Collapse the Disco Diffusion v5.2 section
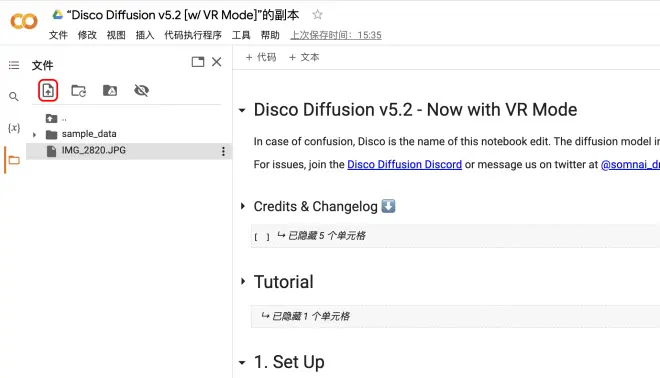Viewport: 660px width, 378px height. pos(242,111)
